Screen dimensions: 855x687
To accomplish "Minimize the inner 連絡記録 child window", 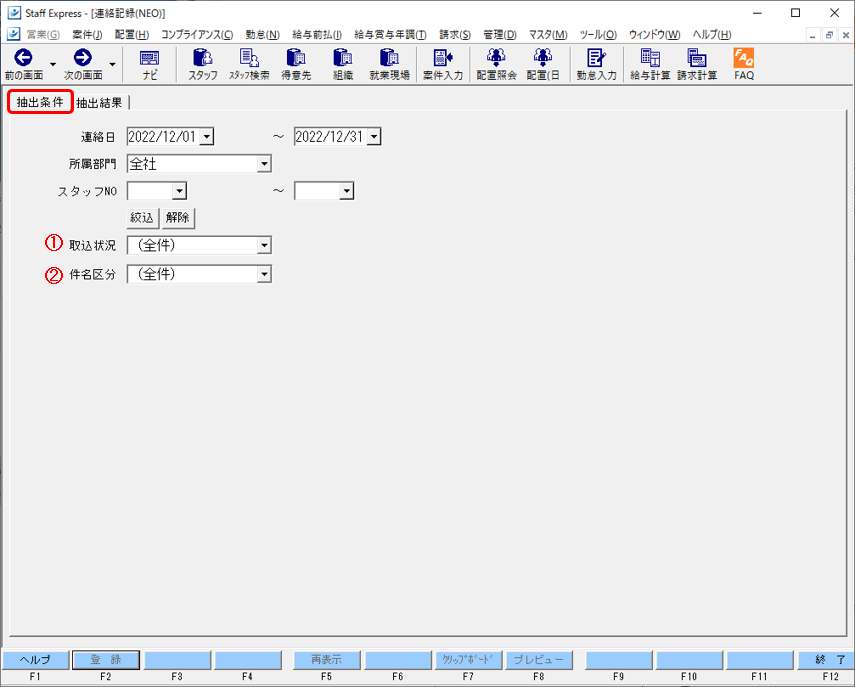I will click(812, 35).
